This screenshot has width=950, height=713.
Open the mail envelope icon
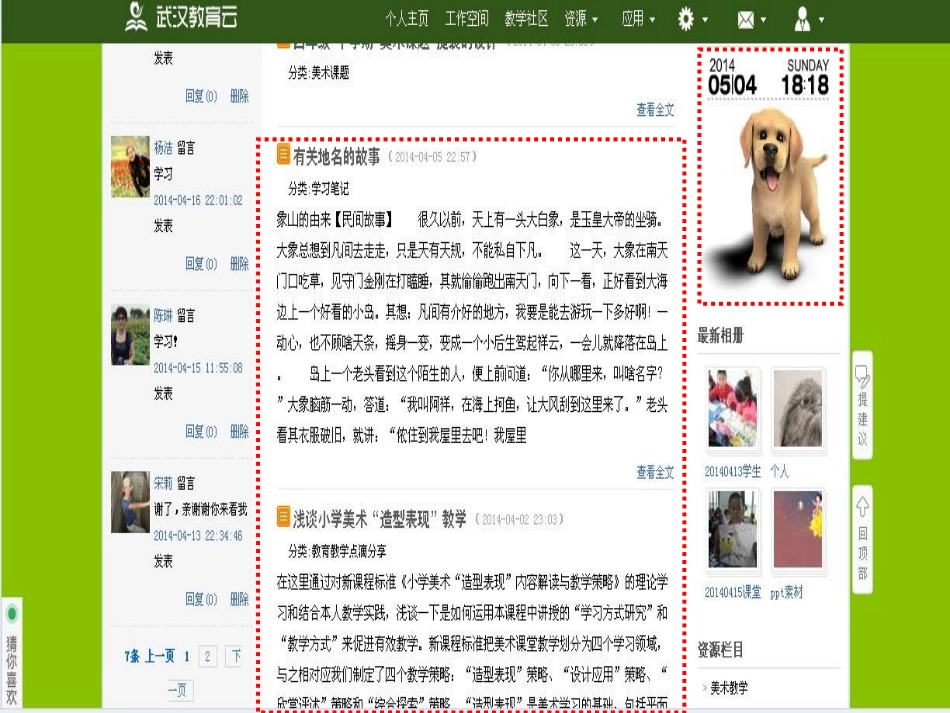pos(746,20)
